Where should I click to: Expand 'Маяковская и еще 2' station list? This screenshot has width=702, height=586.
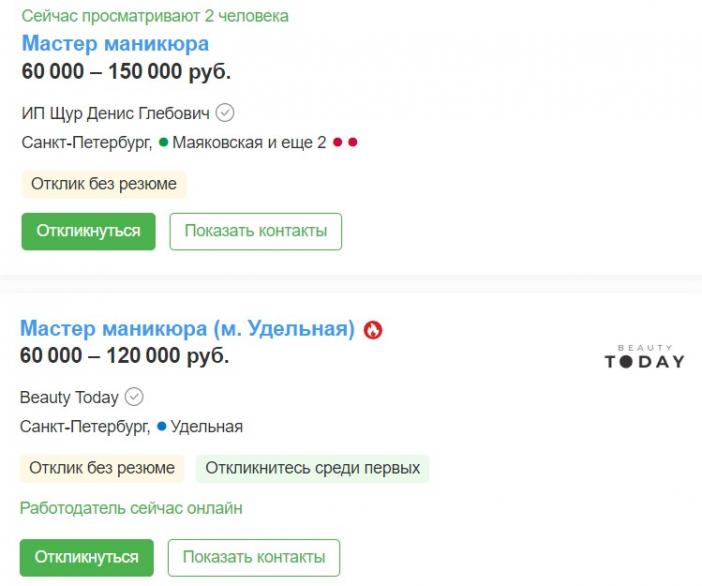tap(249, 143)
